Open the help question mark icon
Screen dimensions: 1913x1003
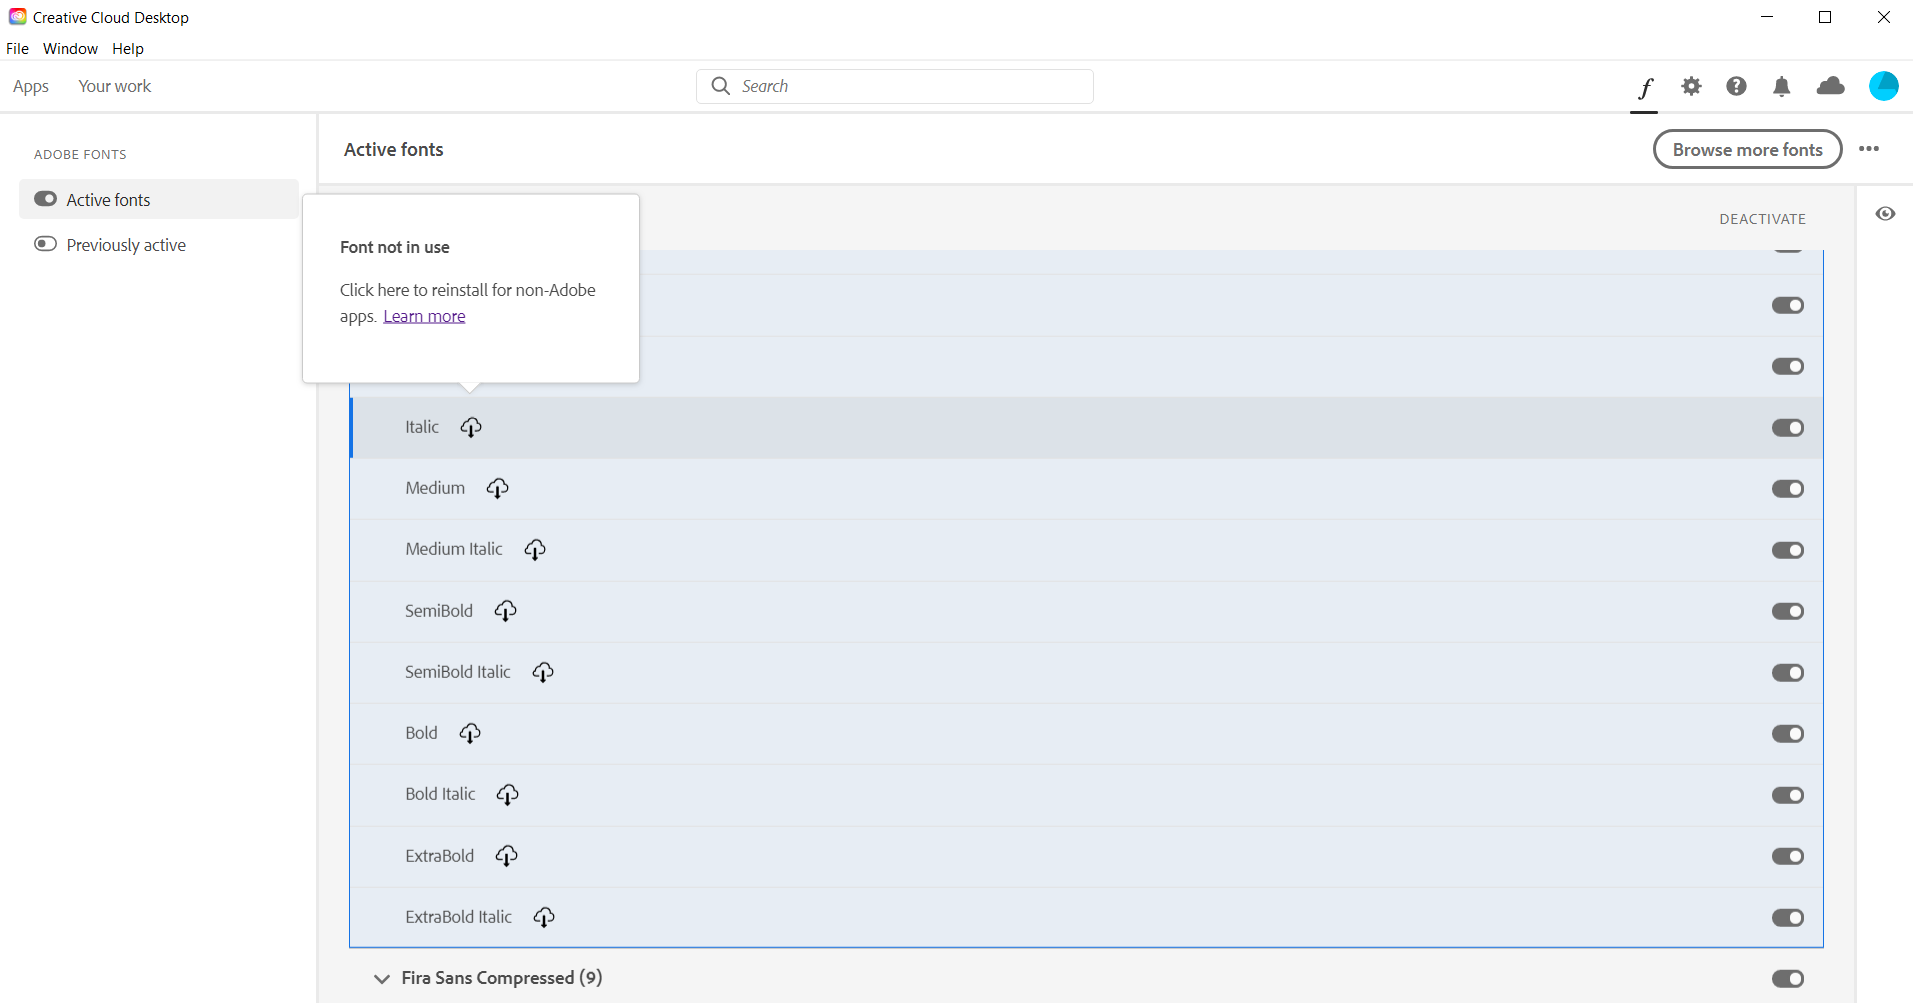click(1736, 86)
